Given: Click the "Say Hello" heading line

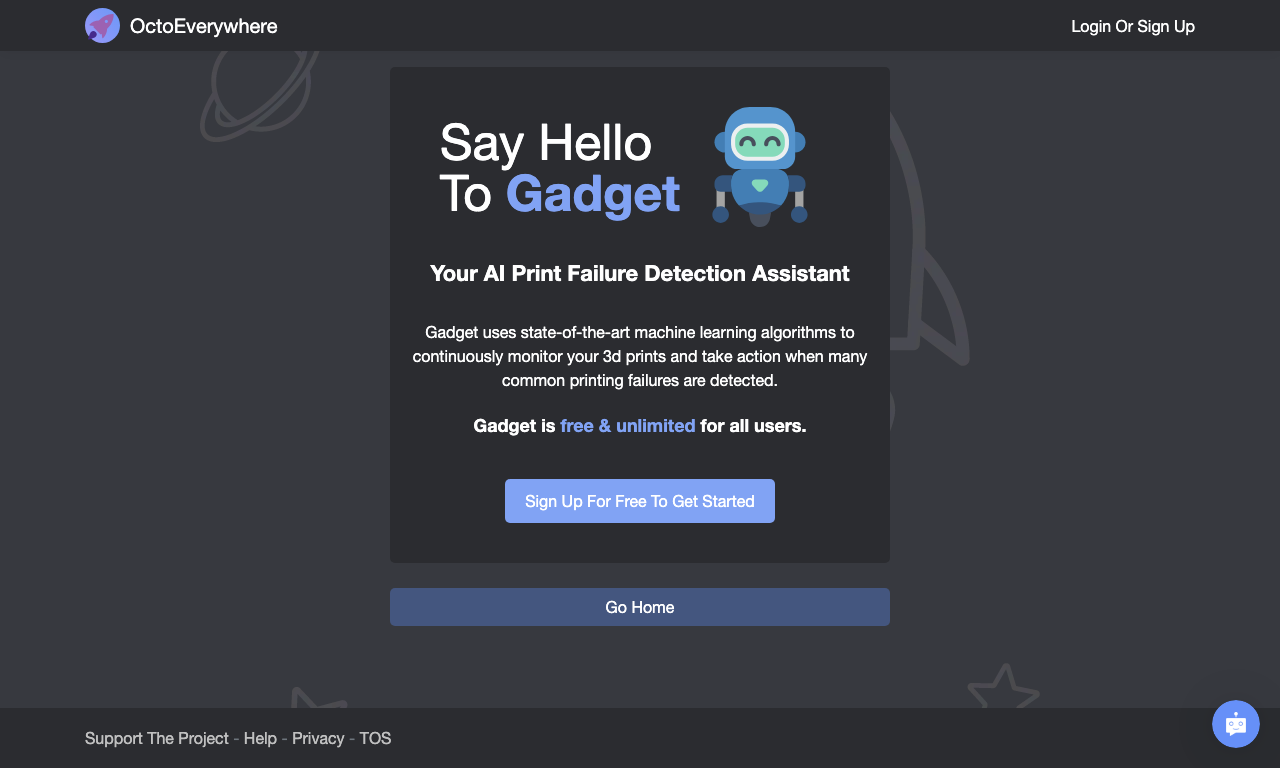Looking at the screenshot, I should [546, 142].
